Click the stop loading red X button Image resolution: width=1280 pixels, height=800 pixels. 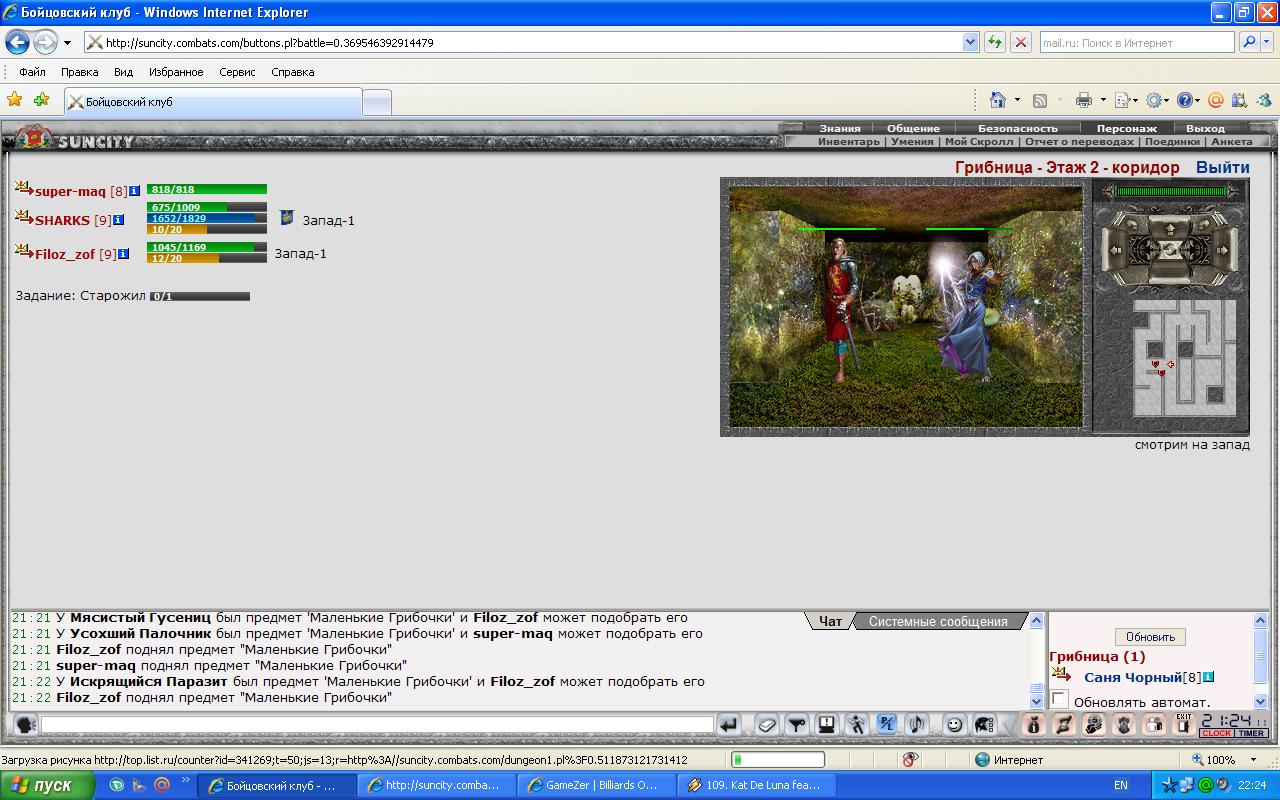click(x=1021, y=43)
